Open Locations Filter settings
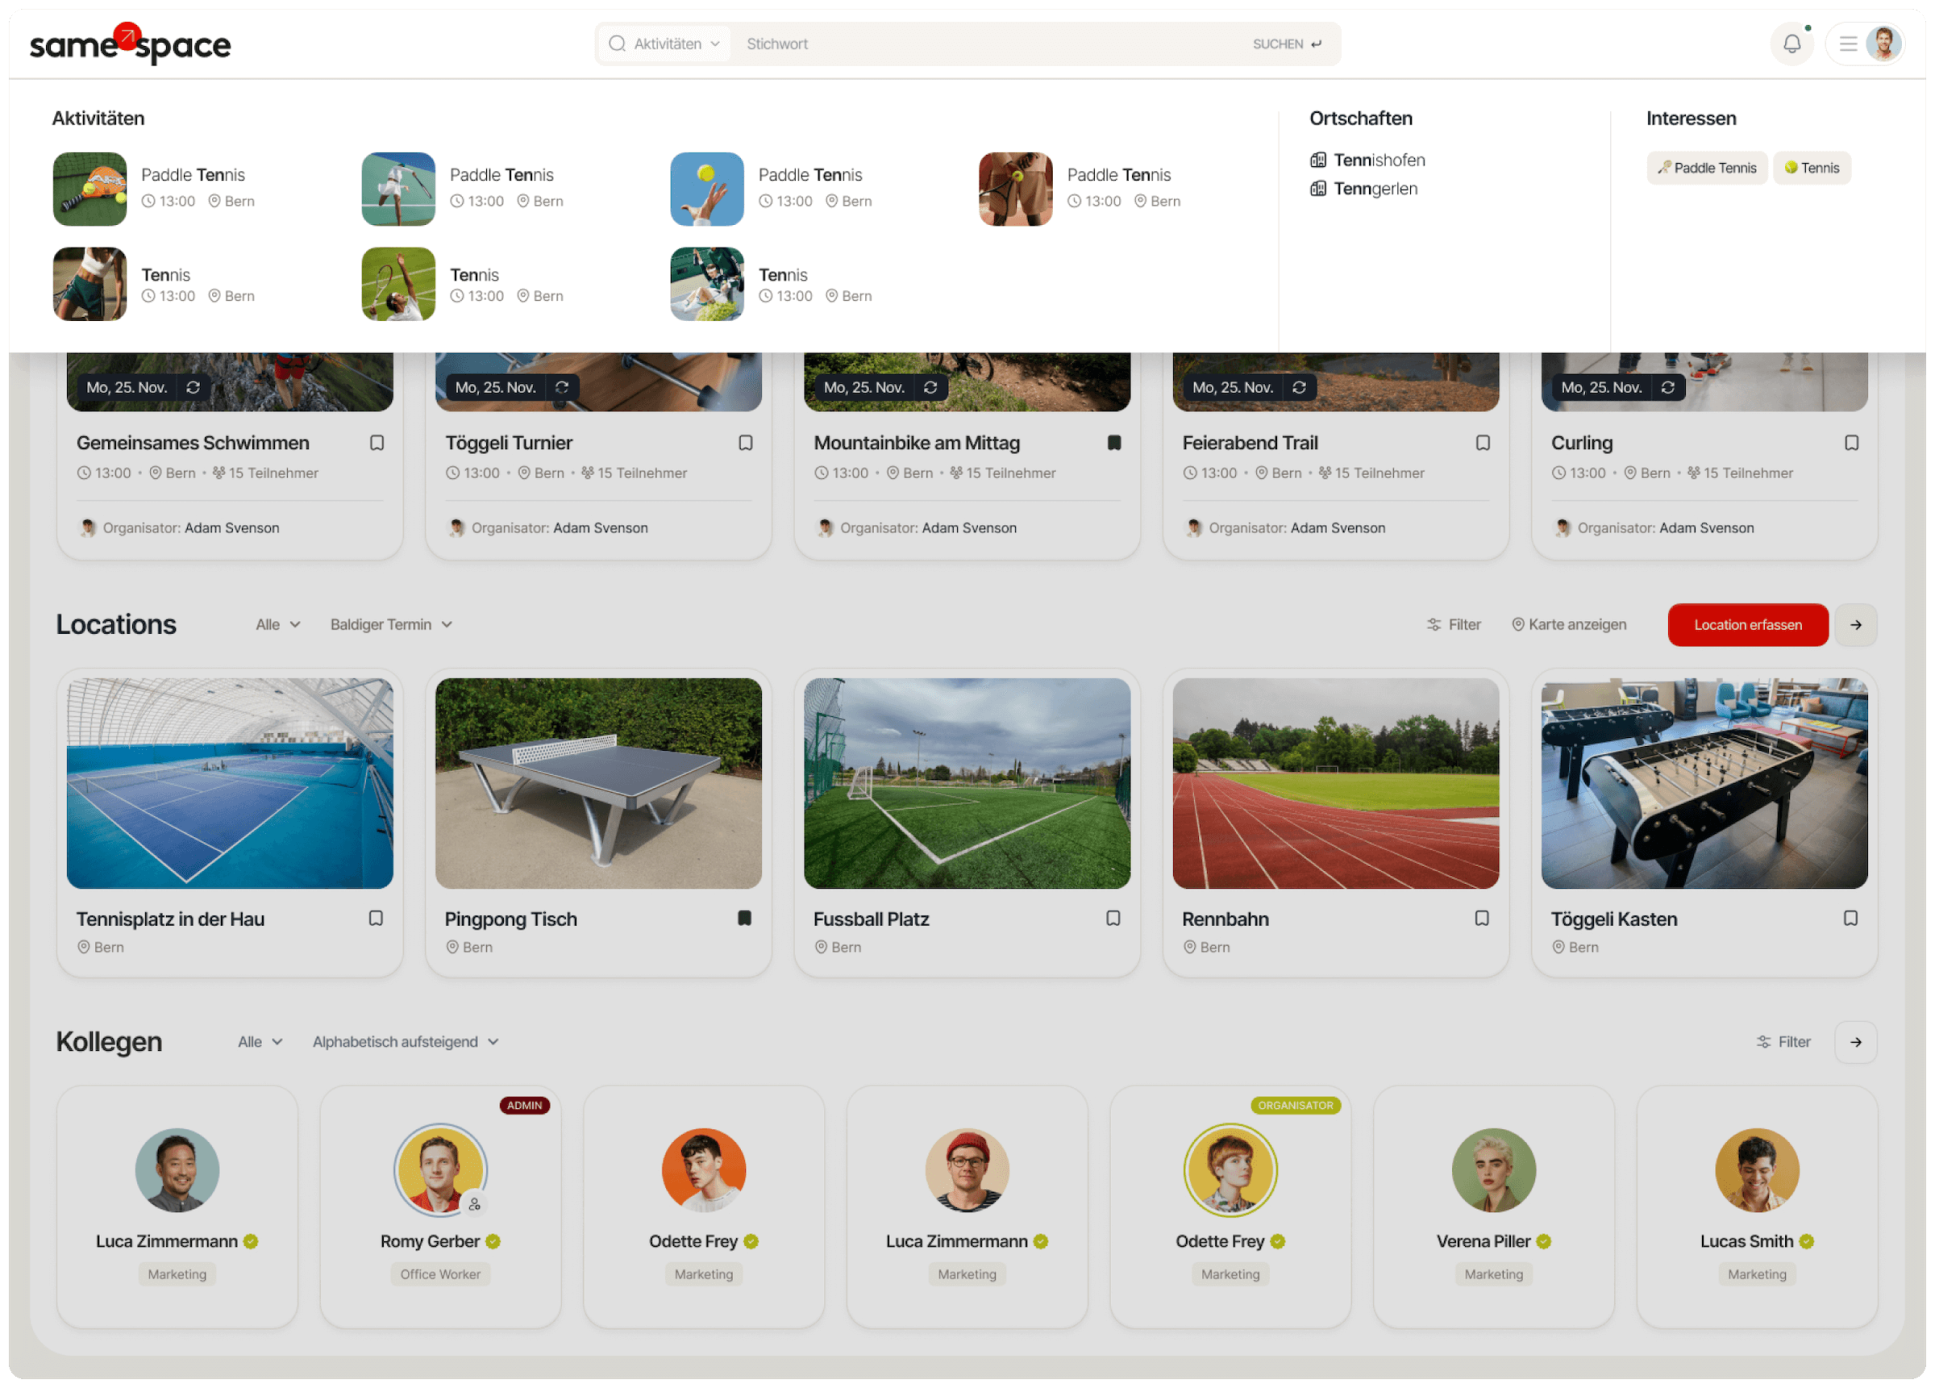The height and width of the screenshot is (1388, 1935). point(1453,625)
